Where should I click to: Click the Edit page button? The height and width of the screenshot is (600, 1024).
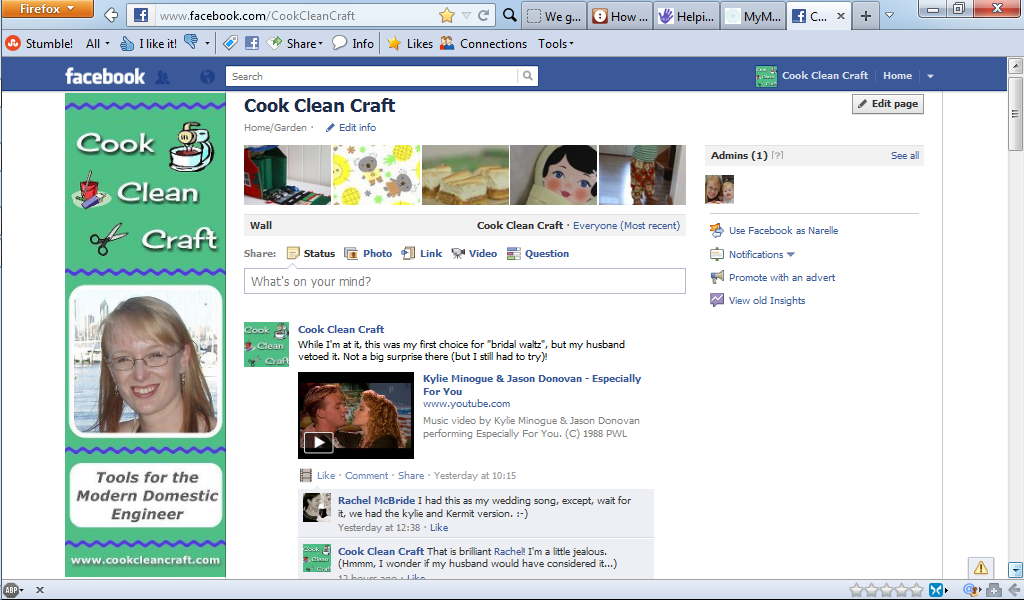pyautogui.click(x=888, y=104)
